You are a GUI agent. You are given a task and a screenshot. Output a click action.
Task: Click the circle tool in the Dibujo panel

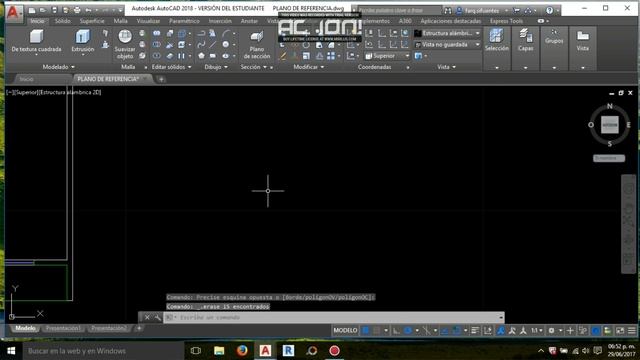(x=226, y=44)
